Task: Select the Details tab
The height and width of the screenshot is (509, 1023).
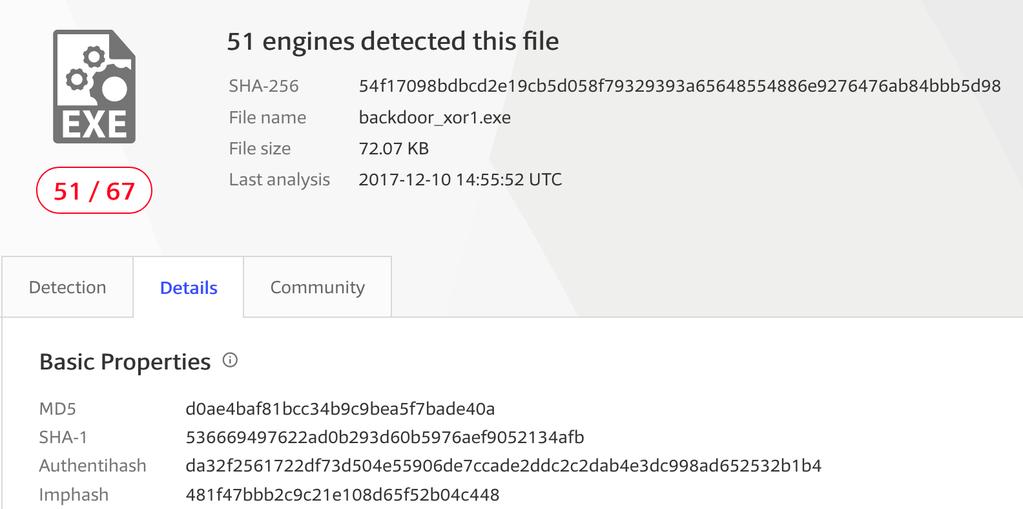Action: click(189, 287)
